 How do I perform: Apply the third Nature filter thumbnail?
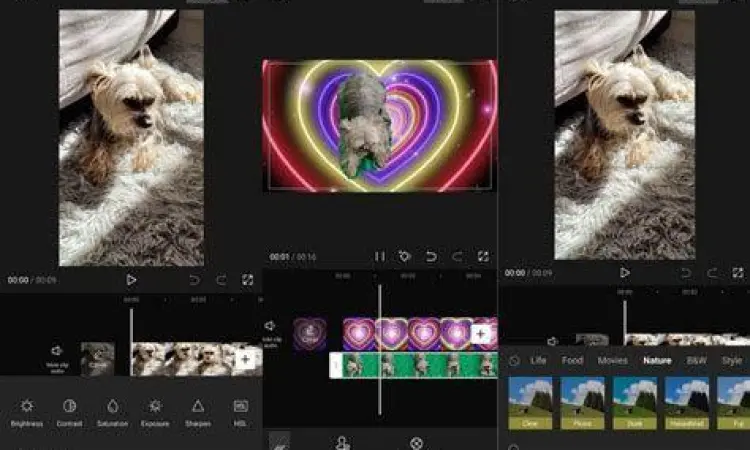635,403
